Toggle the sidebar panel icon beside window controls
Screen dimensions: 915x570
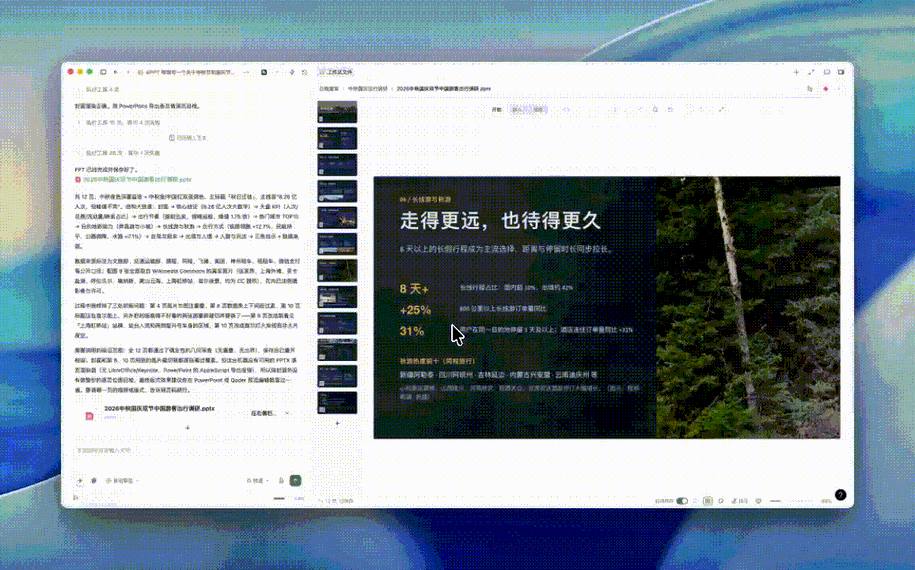[x=103, y=72]
